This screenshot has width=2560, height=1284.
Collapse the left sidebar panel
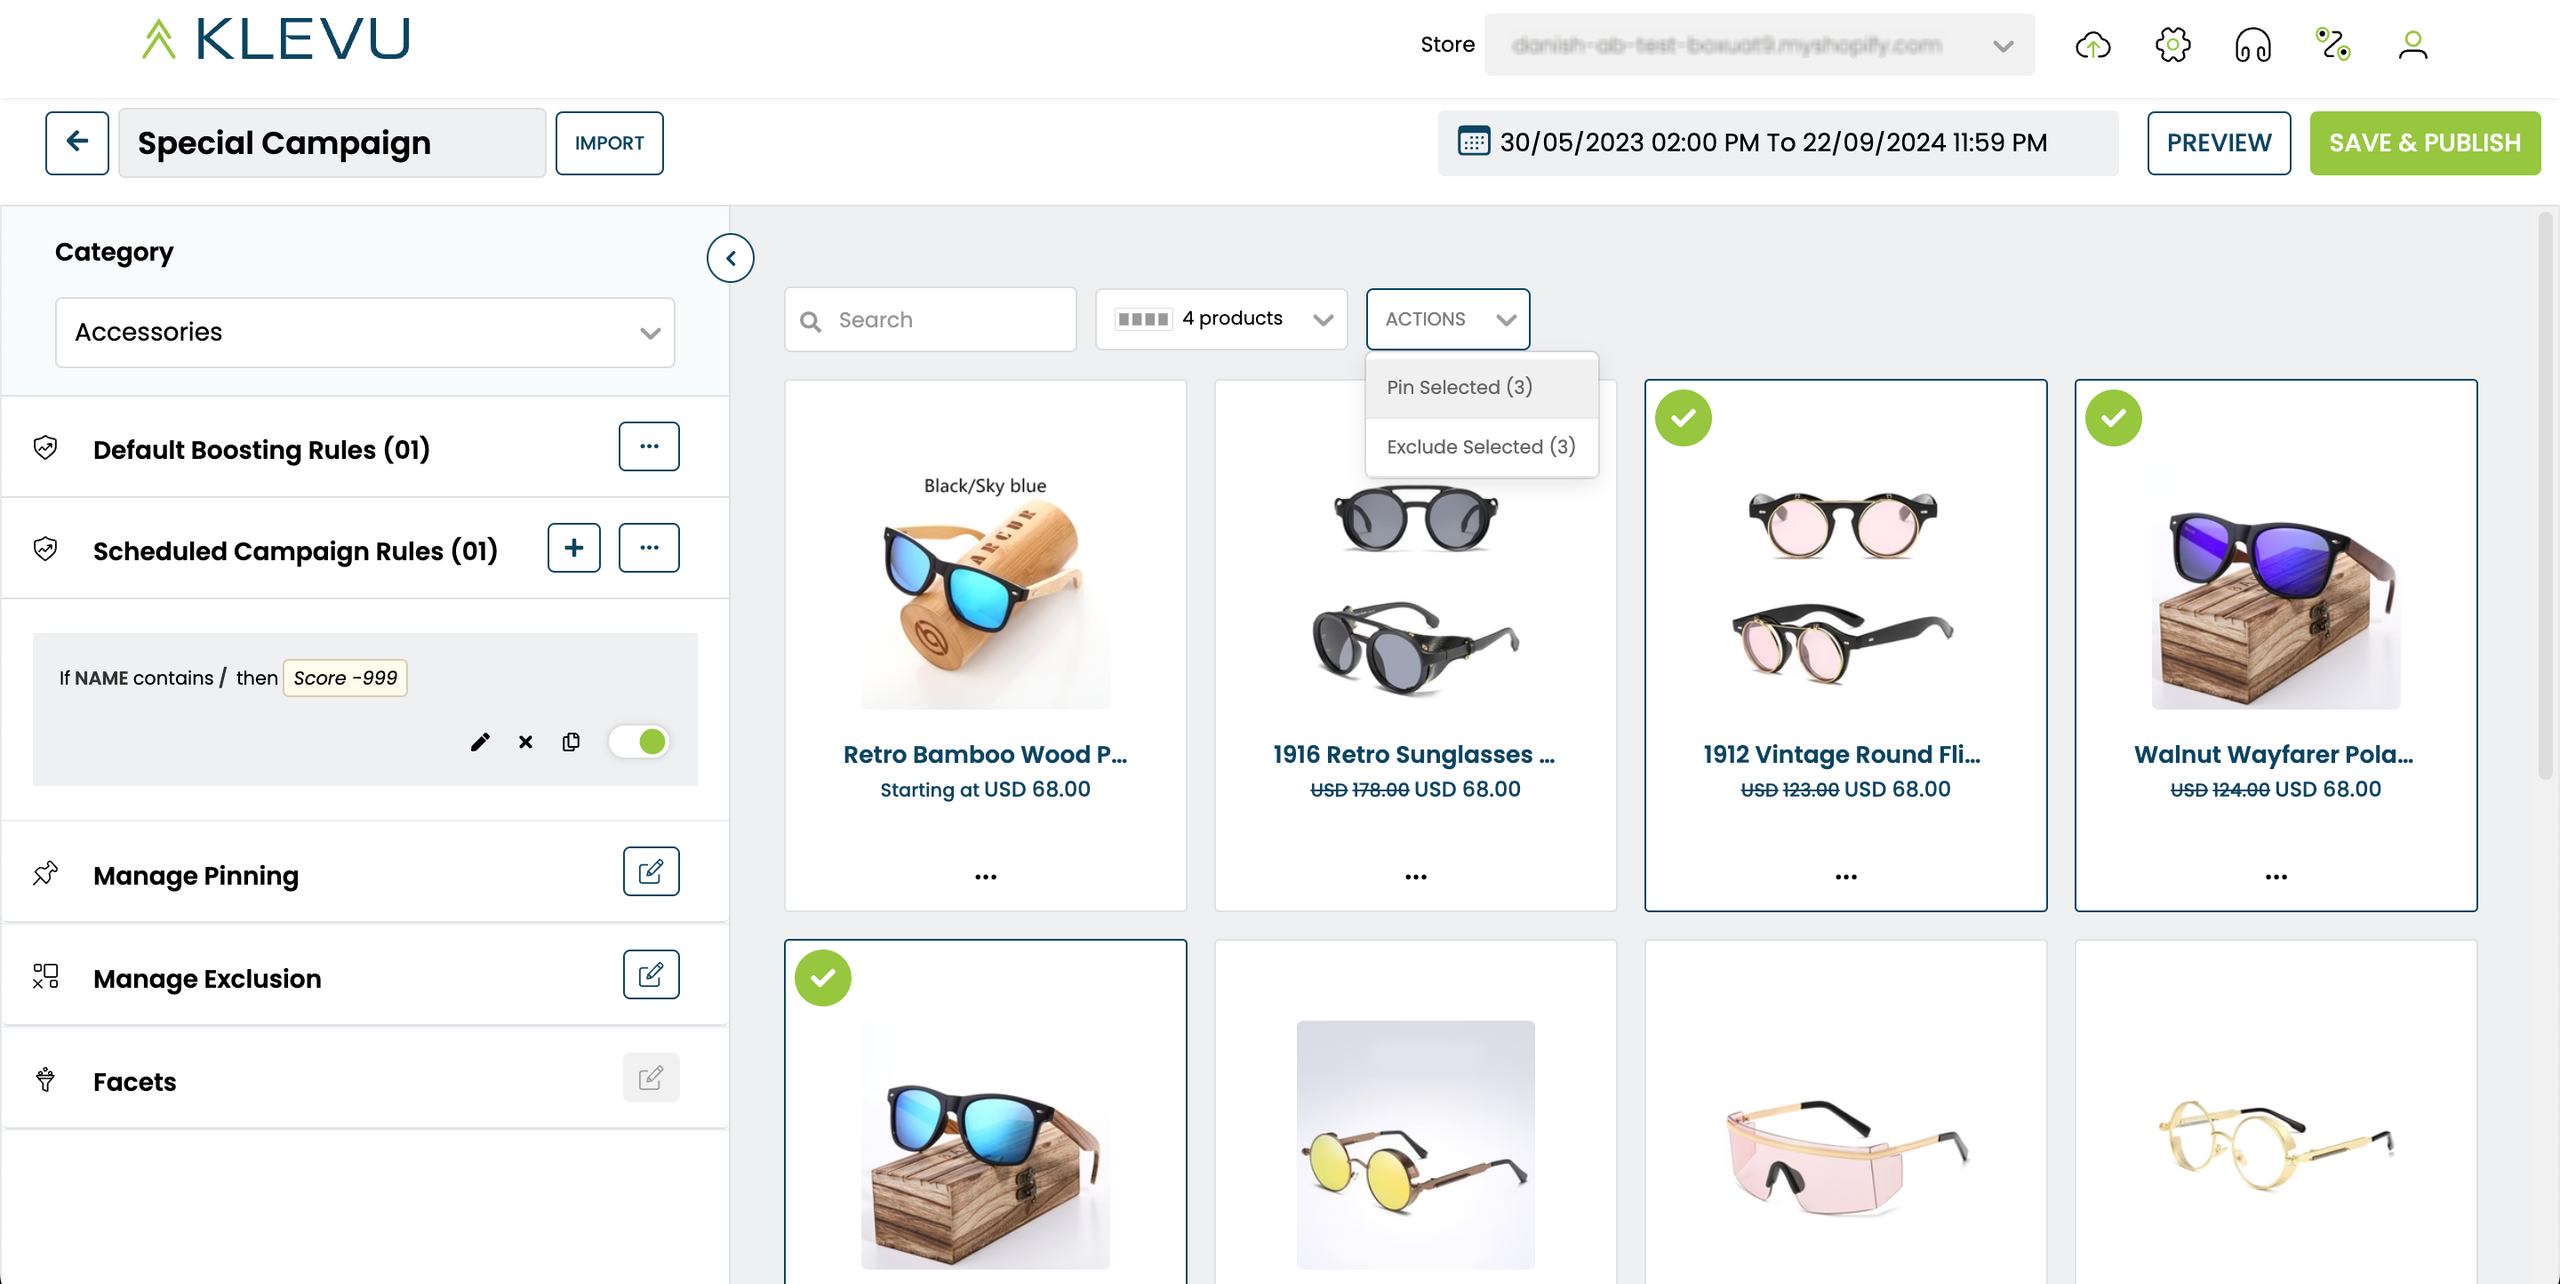(x=730, y=258)
